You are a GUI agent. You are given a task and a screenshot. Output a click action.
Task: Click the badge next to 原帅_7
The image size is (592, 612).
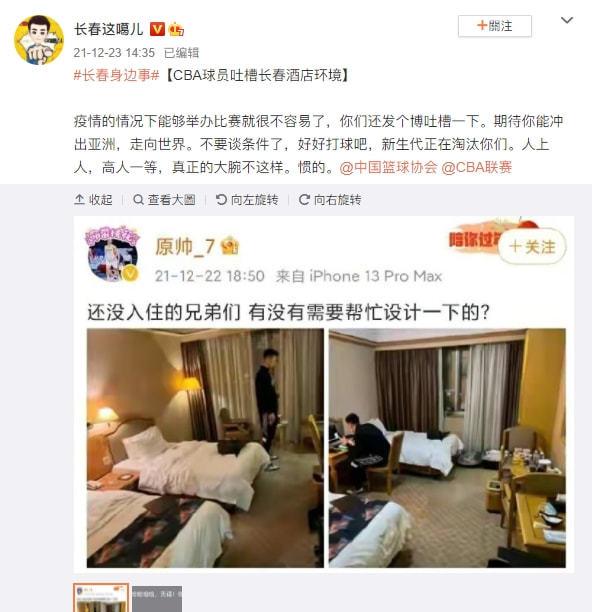tap(230, 246)
